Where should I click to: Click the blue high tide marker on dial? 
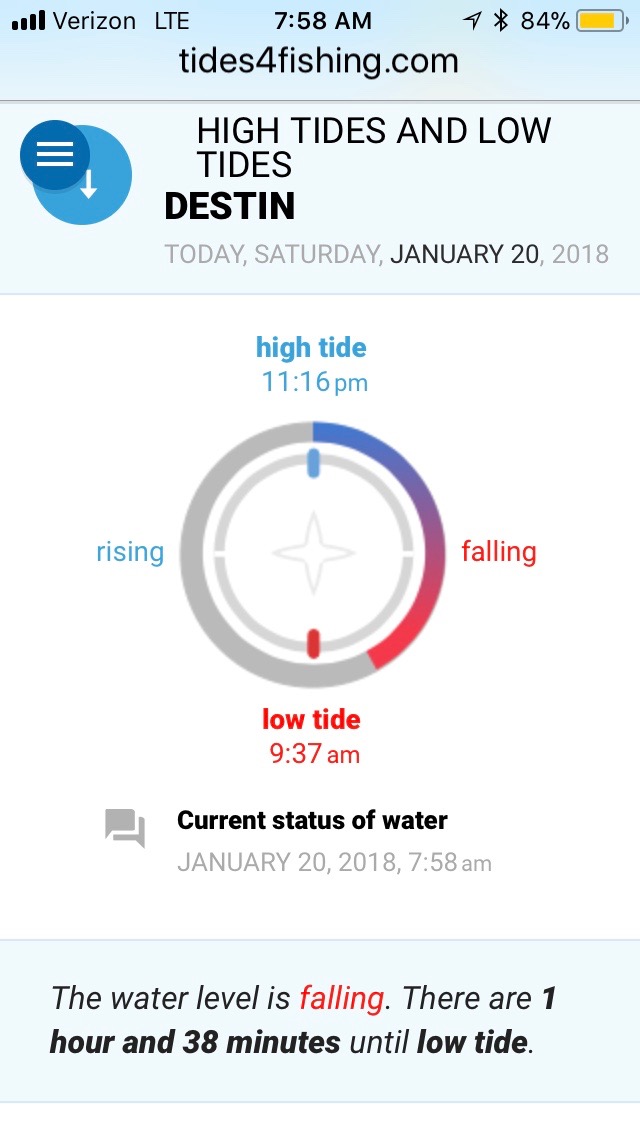(x=313, y=463)
